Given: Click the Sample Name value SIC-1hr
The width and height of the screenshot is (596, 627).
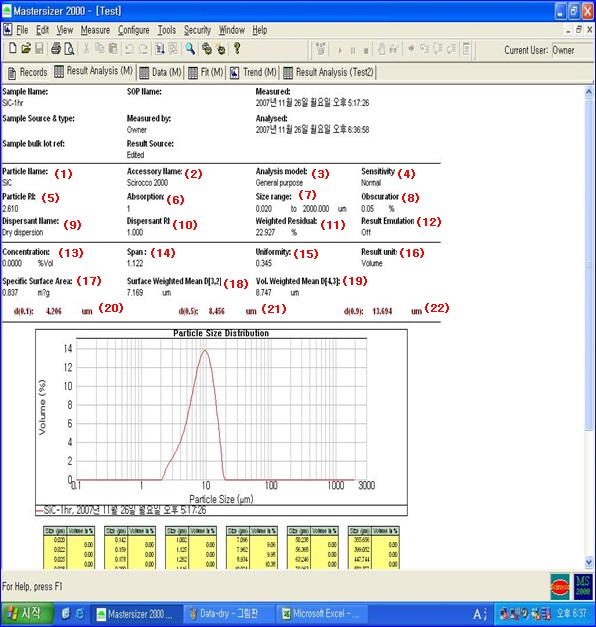Looking at the screenshot, I should point(13,103).
